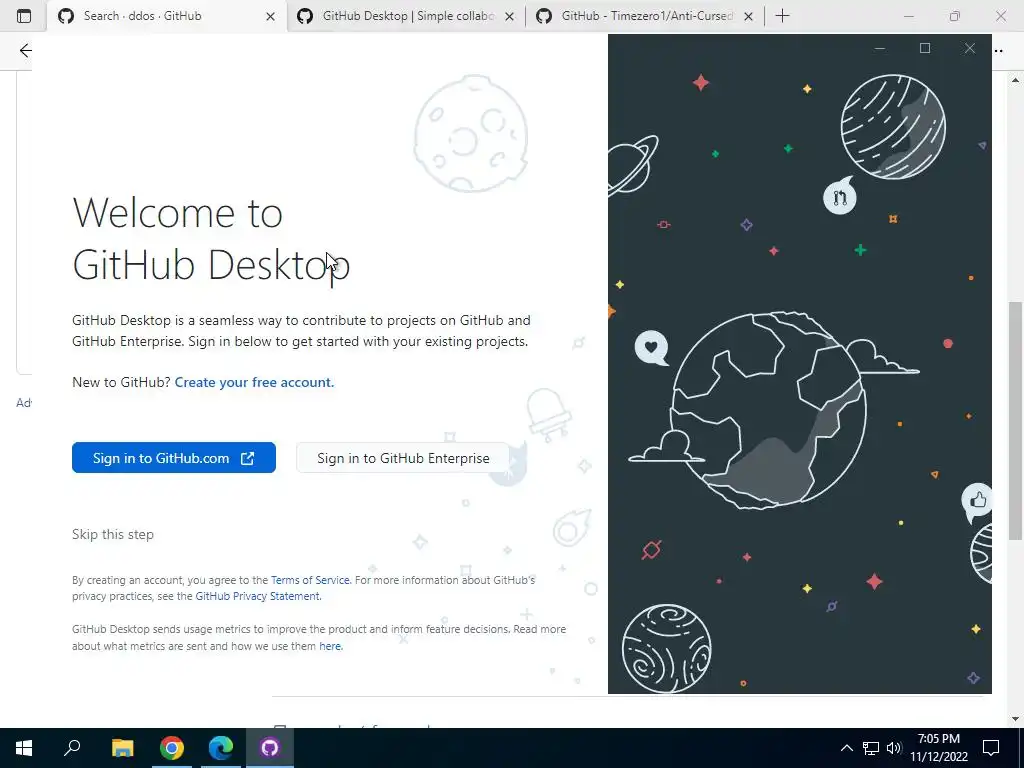Screen dimensions: 1024x768
Task: Open Windows taskbar search
Action: [72, 748]
